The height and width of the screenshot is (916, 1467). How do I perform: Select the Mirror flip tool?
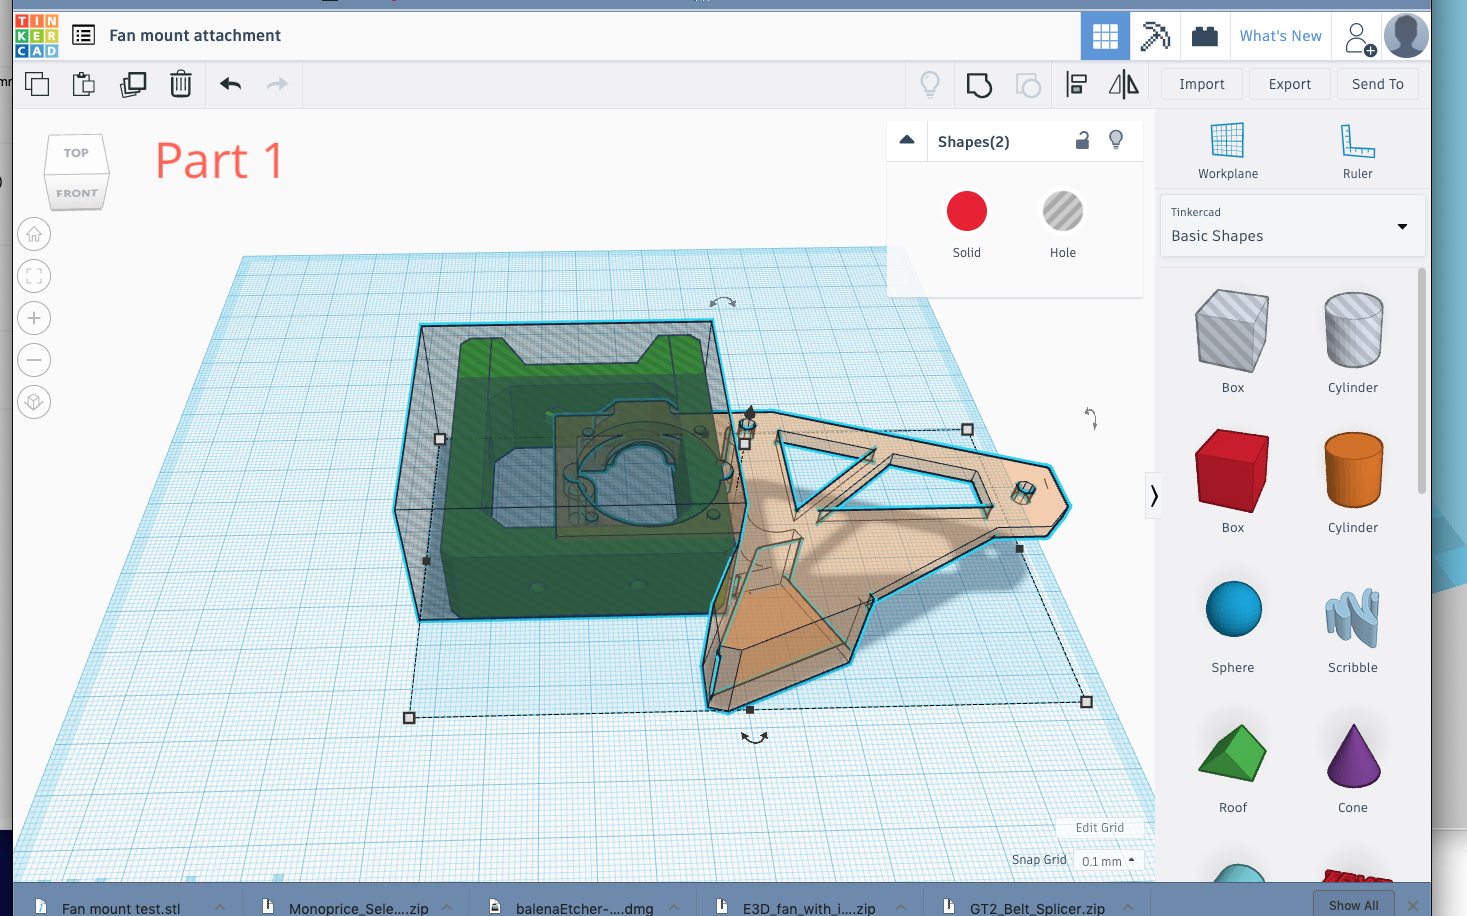(x=1124, y=85)
